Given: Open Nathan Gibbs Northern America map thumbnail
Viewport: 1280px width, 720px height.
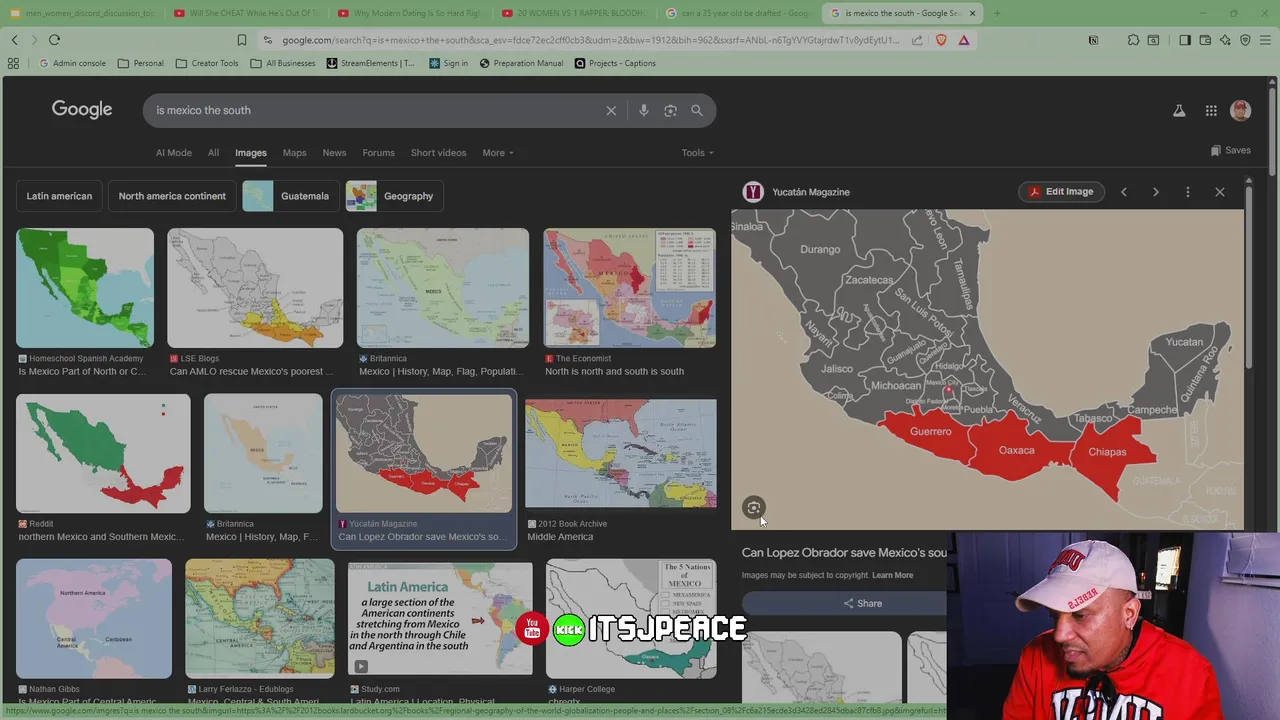Looking at the screenshot, I should (x=94, y=619).
